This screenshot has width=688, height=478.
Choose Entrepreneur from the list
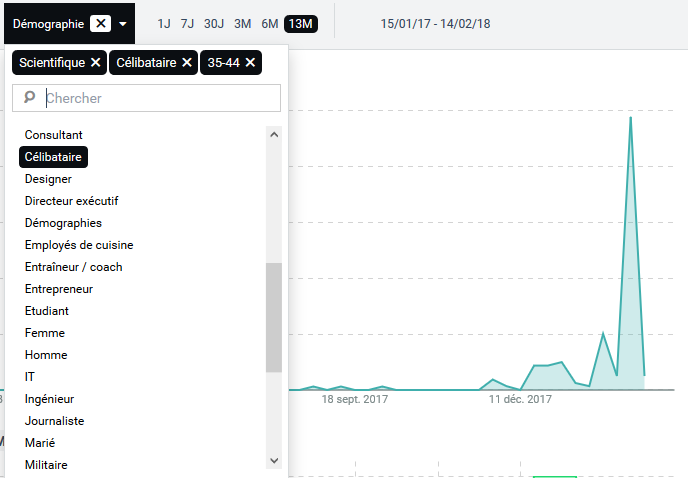tap(59, 289)
